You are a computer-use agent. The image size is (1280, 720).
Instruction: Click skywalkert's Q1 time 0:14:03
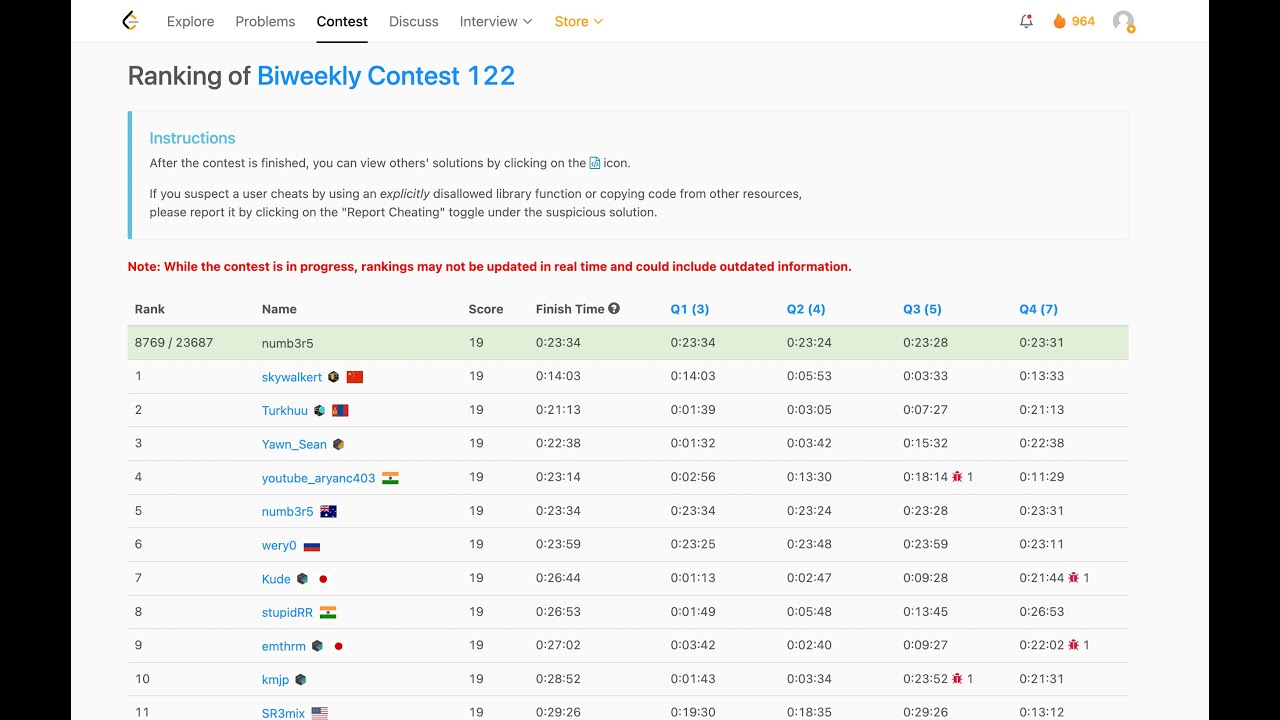click(x=693, y=376)
